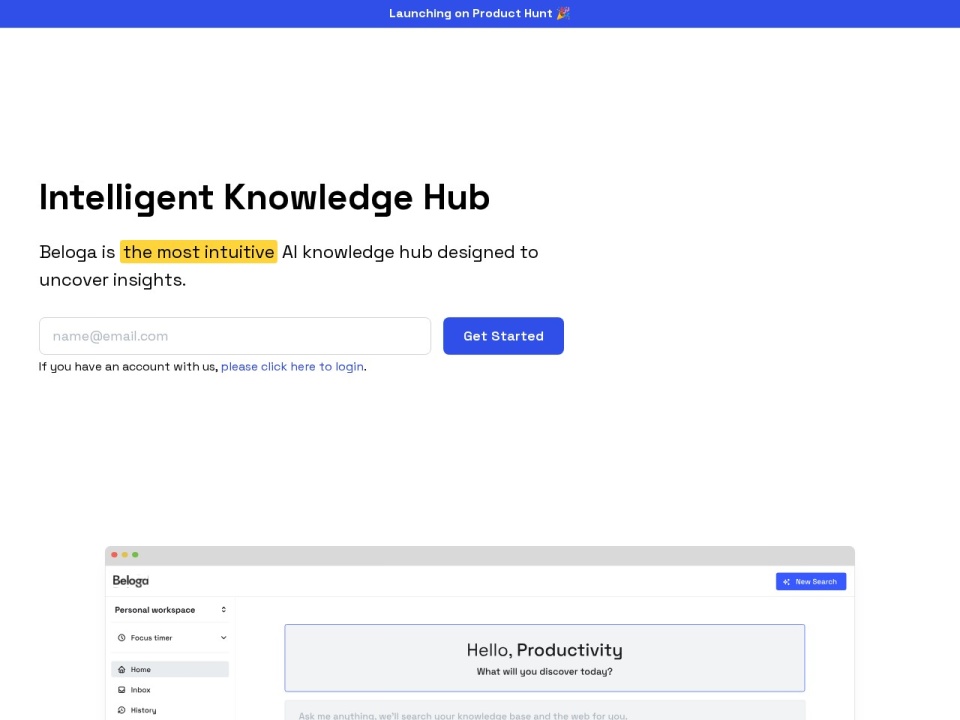
Task: Click the Ask me anything search box
Action: point(545,711)
